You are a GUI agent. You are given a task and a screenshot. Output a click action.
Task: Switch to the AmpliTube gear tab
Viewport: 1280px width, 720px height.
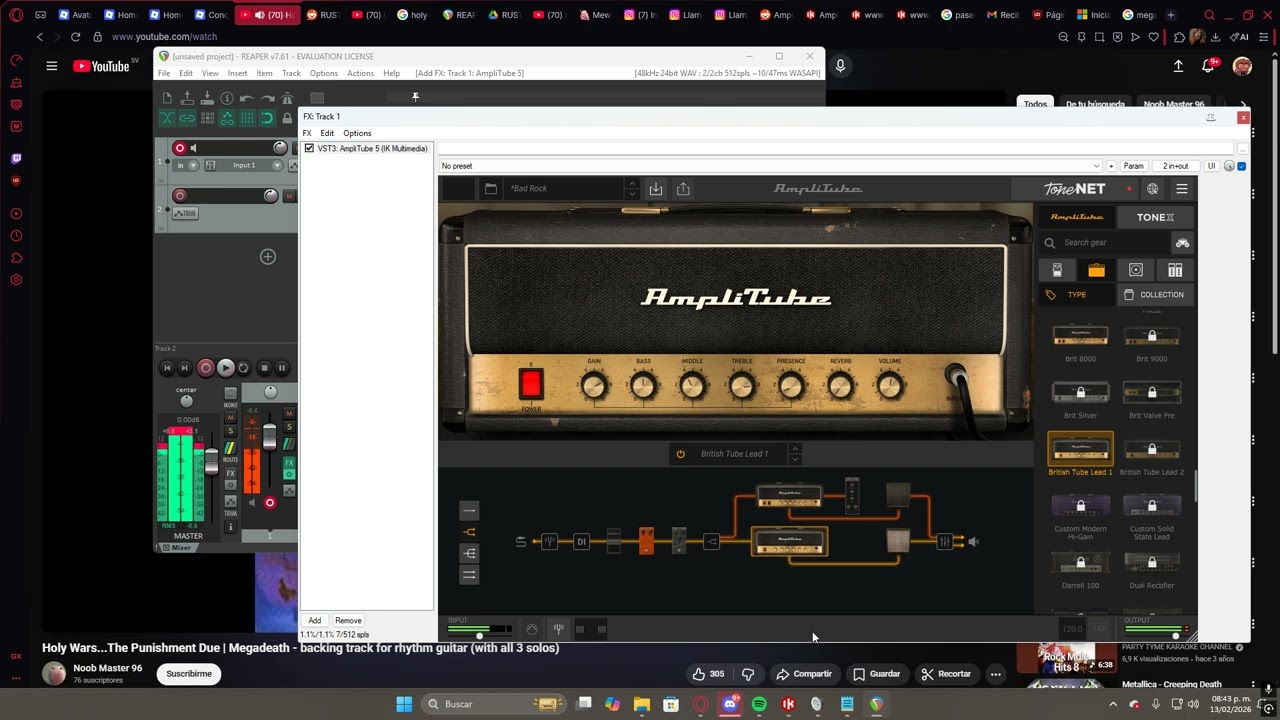click(1077, 217)
